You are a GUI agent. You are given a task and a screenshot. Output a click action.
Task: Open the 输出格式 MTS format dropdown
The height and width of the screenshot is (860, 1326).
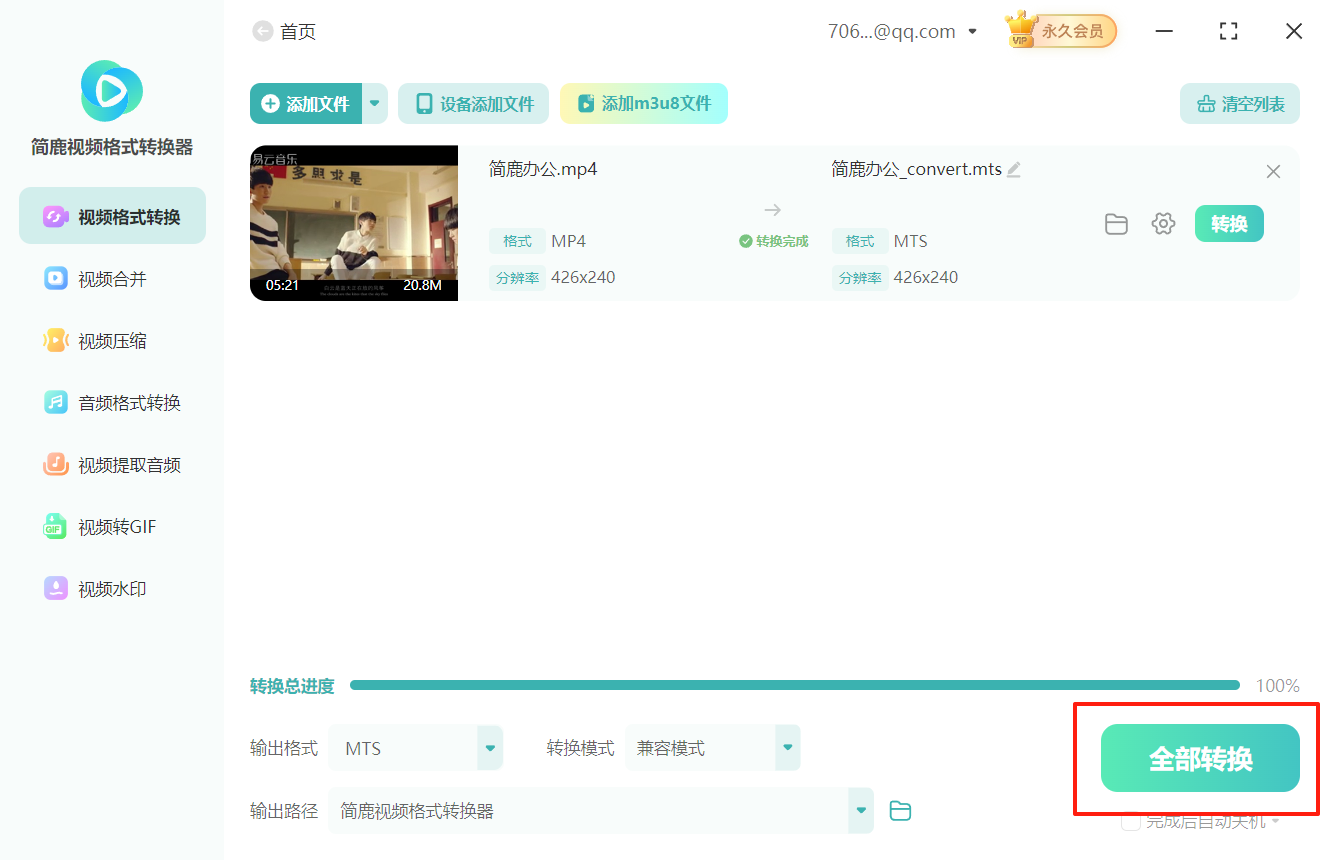pyautogui.click(x=489, y=747)
